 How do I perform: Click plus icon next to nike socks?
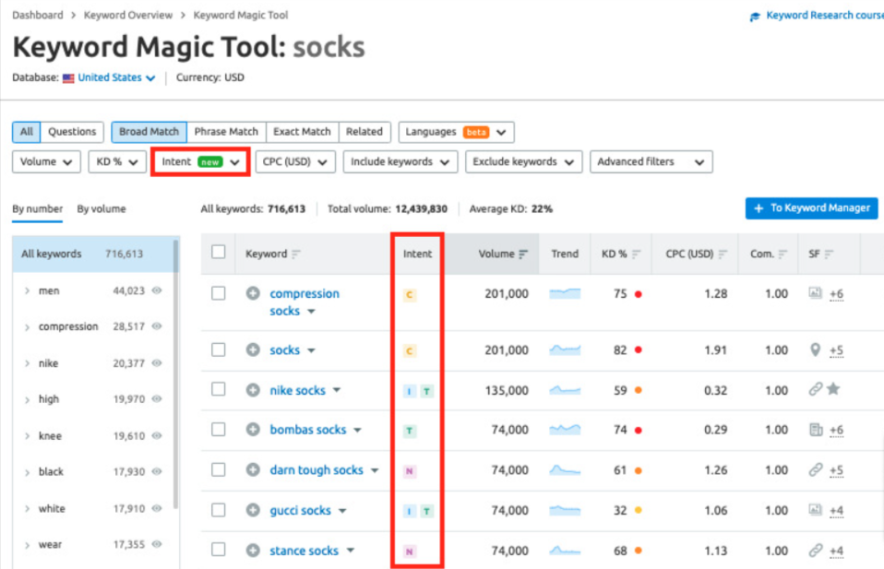253,390
